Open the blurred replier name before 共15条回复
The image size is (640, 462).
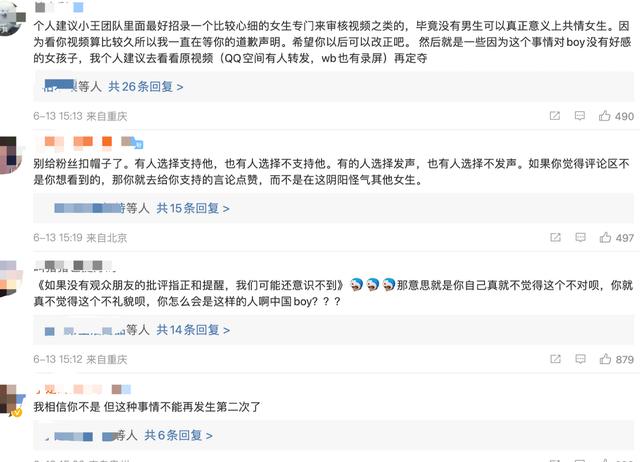90,208
